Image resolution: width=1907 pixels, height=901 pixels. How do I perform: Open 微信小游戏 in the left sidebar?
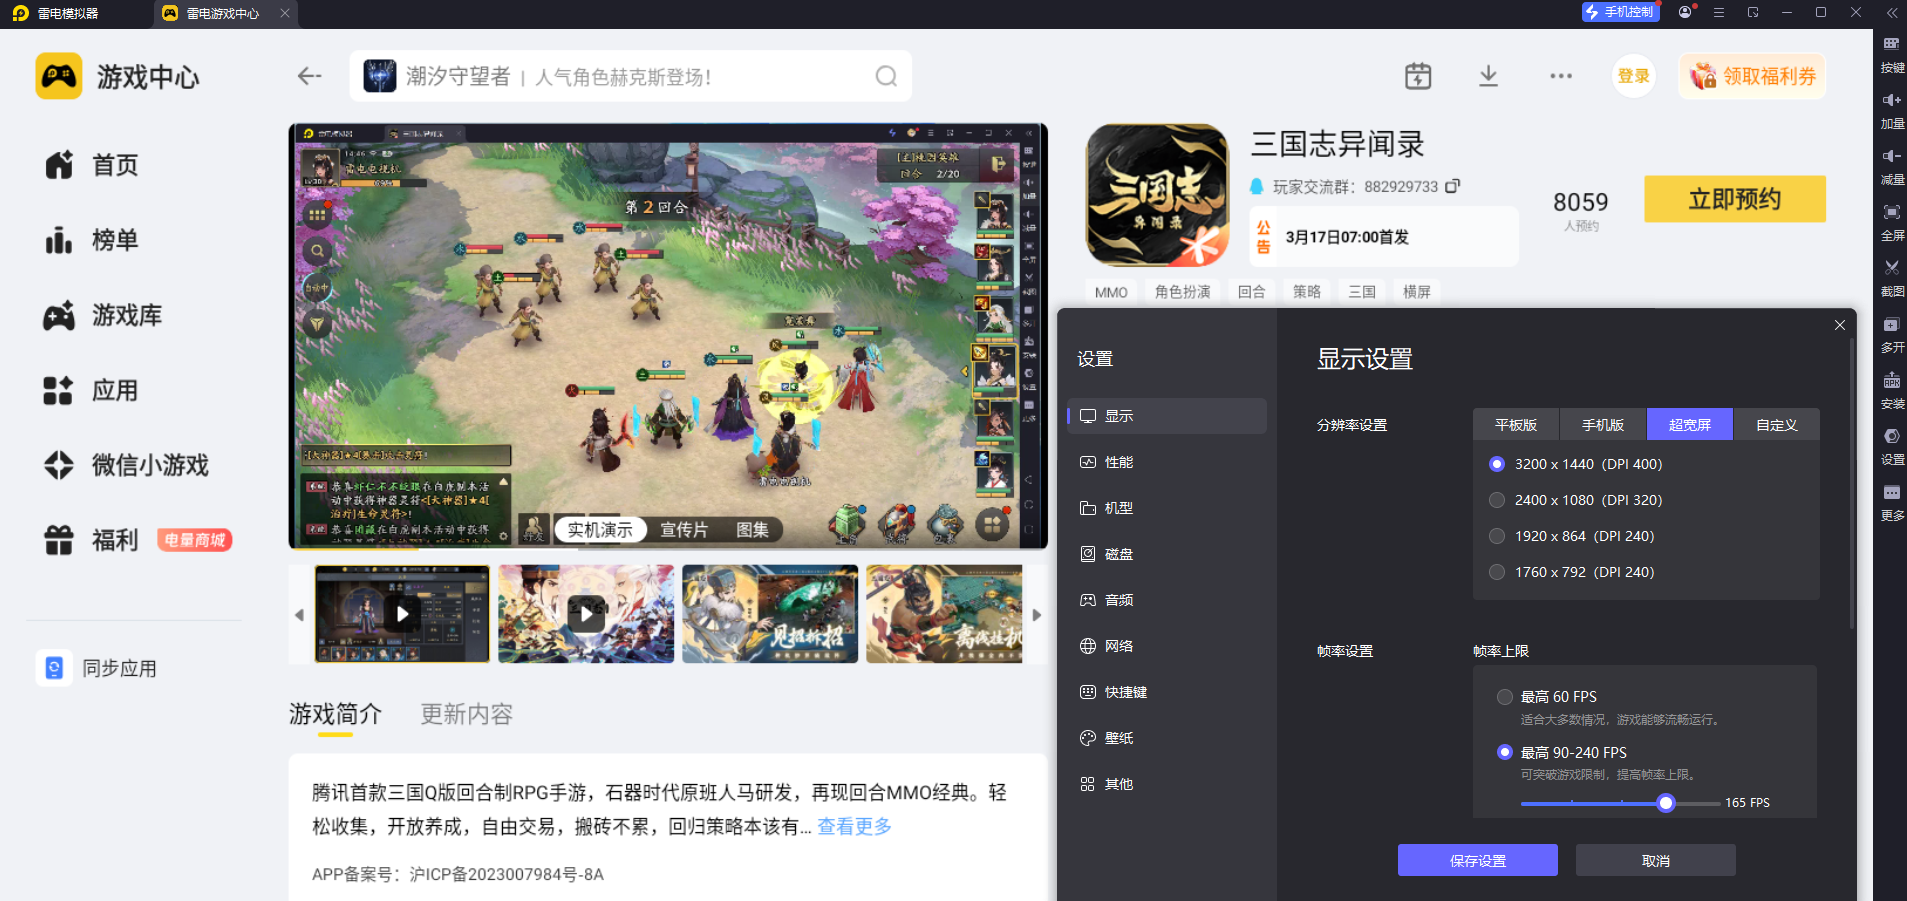click(x=127, y=465)
